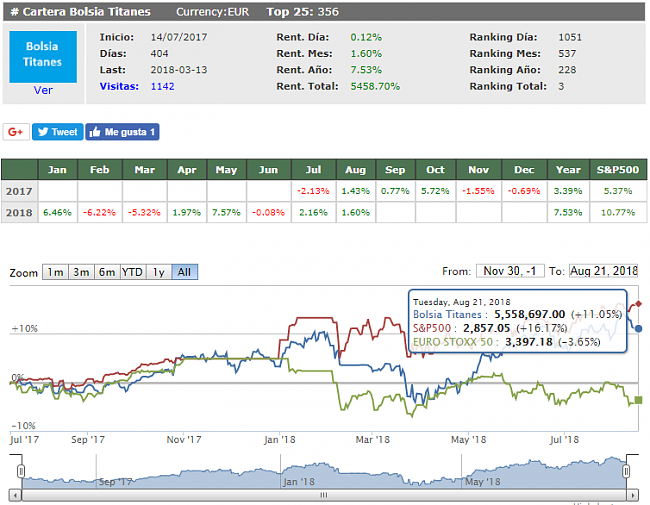
Task: Click the scrollbar right arrow
Action: tap(633, 495)
